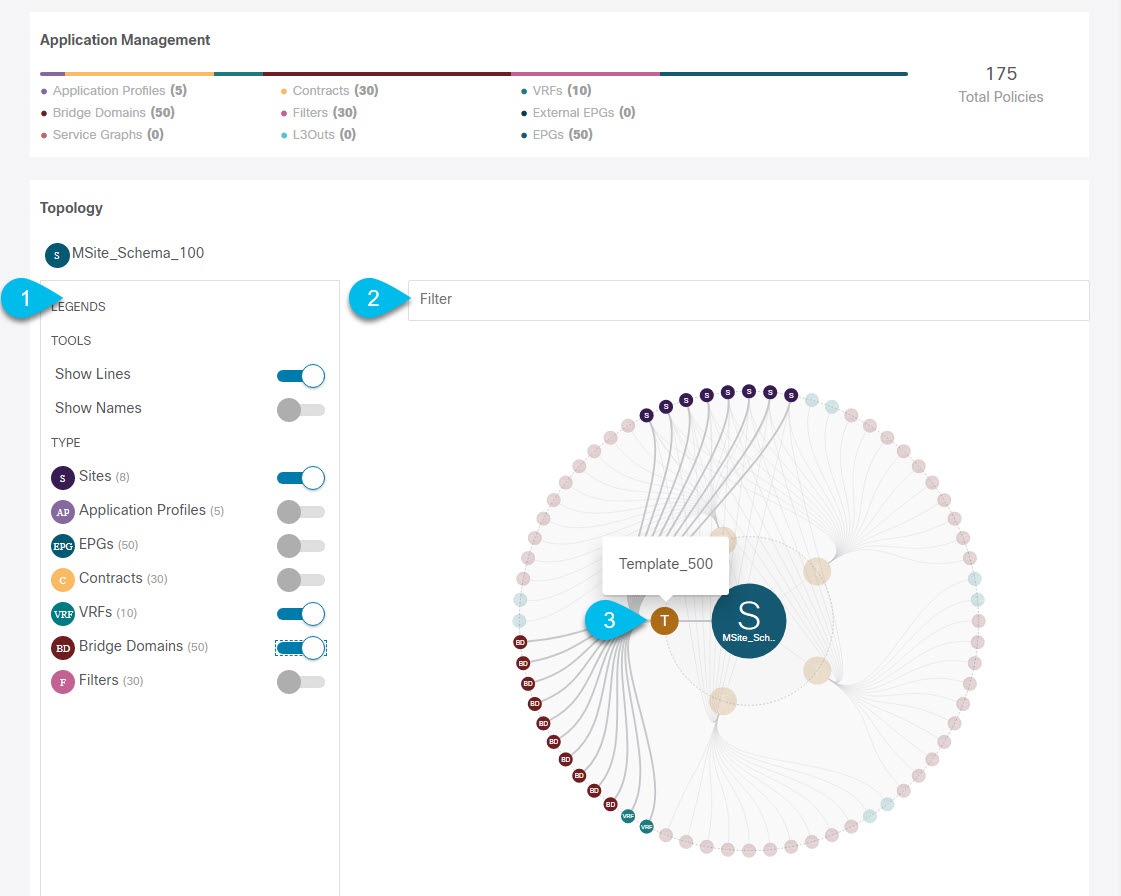Click the Topology section heading

pyautogui.click(x=71, y=208)
